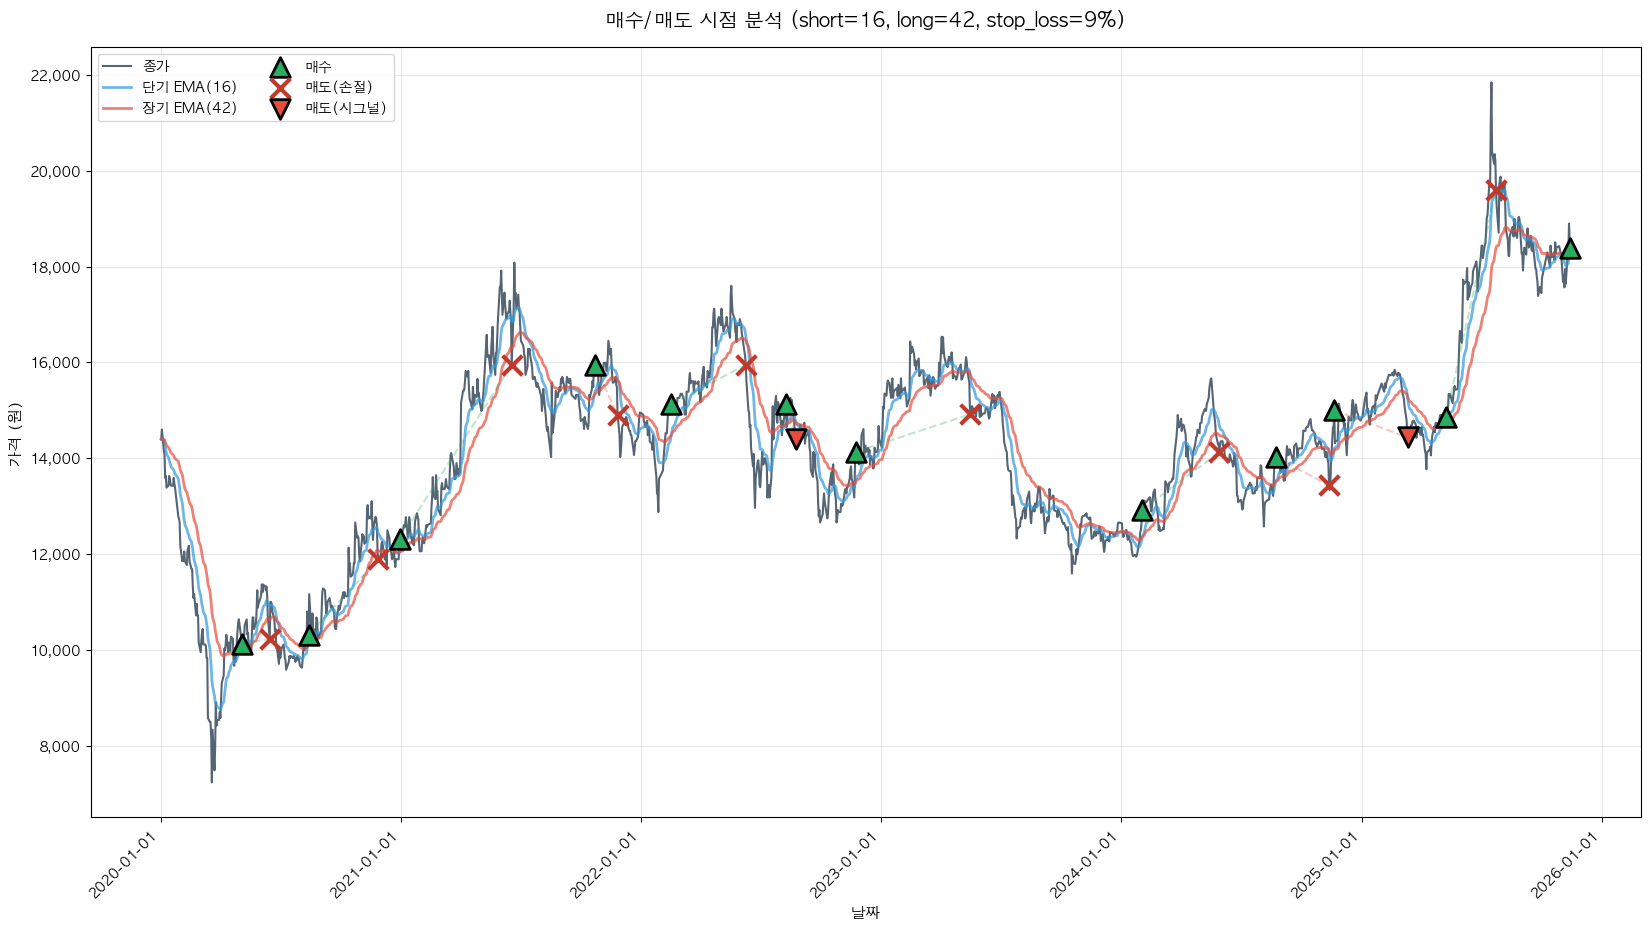Viewport: 1650px width, 930px height.
Task: Click the 단기 EMA(16) legend label
Action: click(189, 87)
